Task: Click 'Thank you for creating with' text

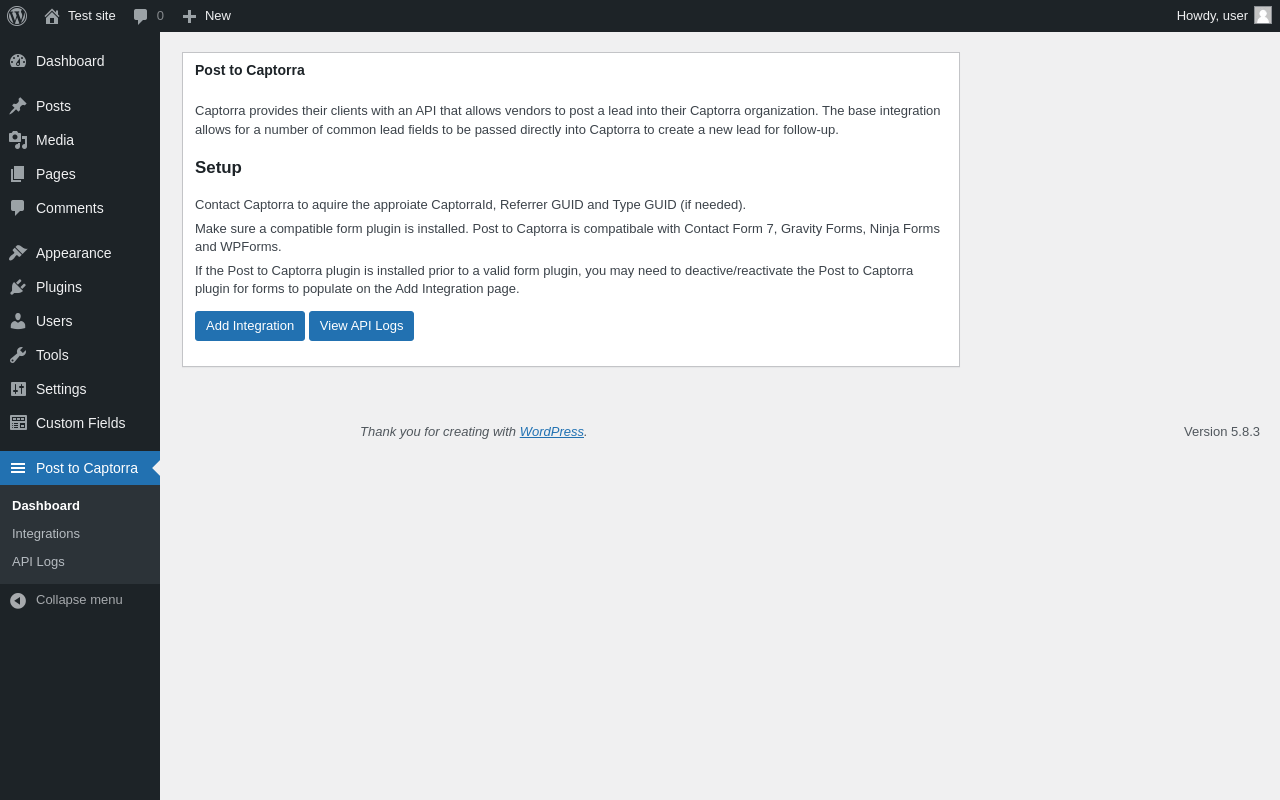Action: point(438,432)
